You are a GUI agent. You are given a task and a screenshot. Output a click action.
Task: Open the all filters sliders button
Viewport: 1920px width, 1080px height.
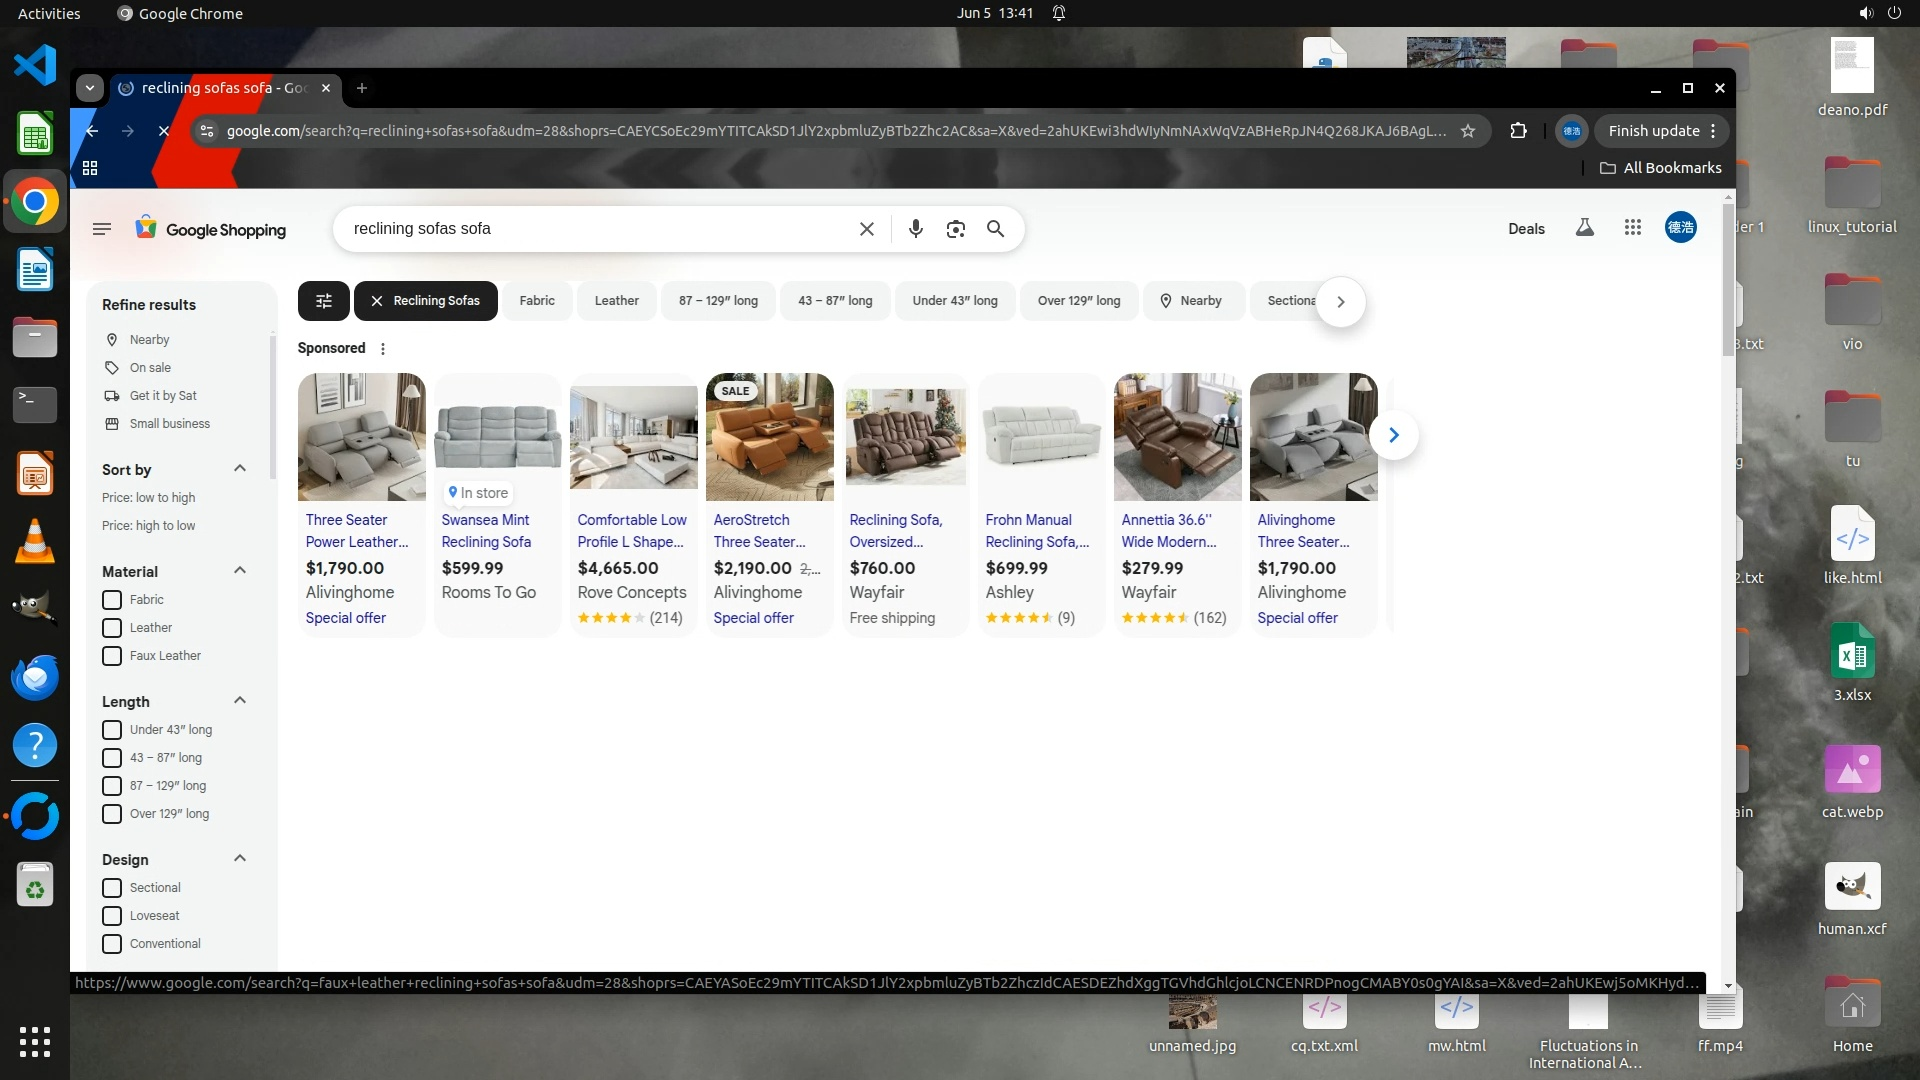pyautogui.click(x=323, y=301)
